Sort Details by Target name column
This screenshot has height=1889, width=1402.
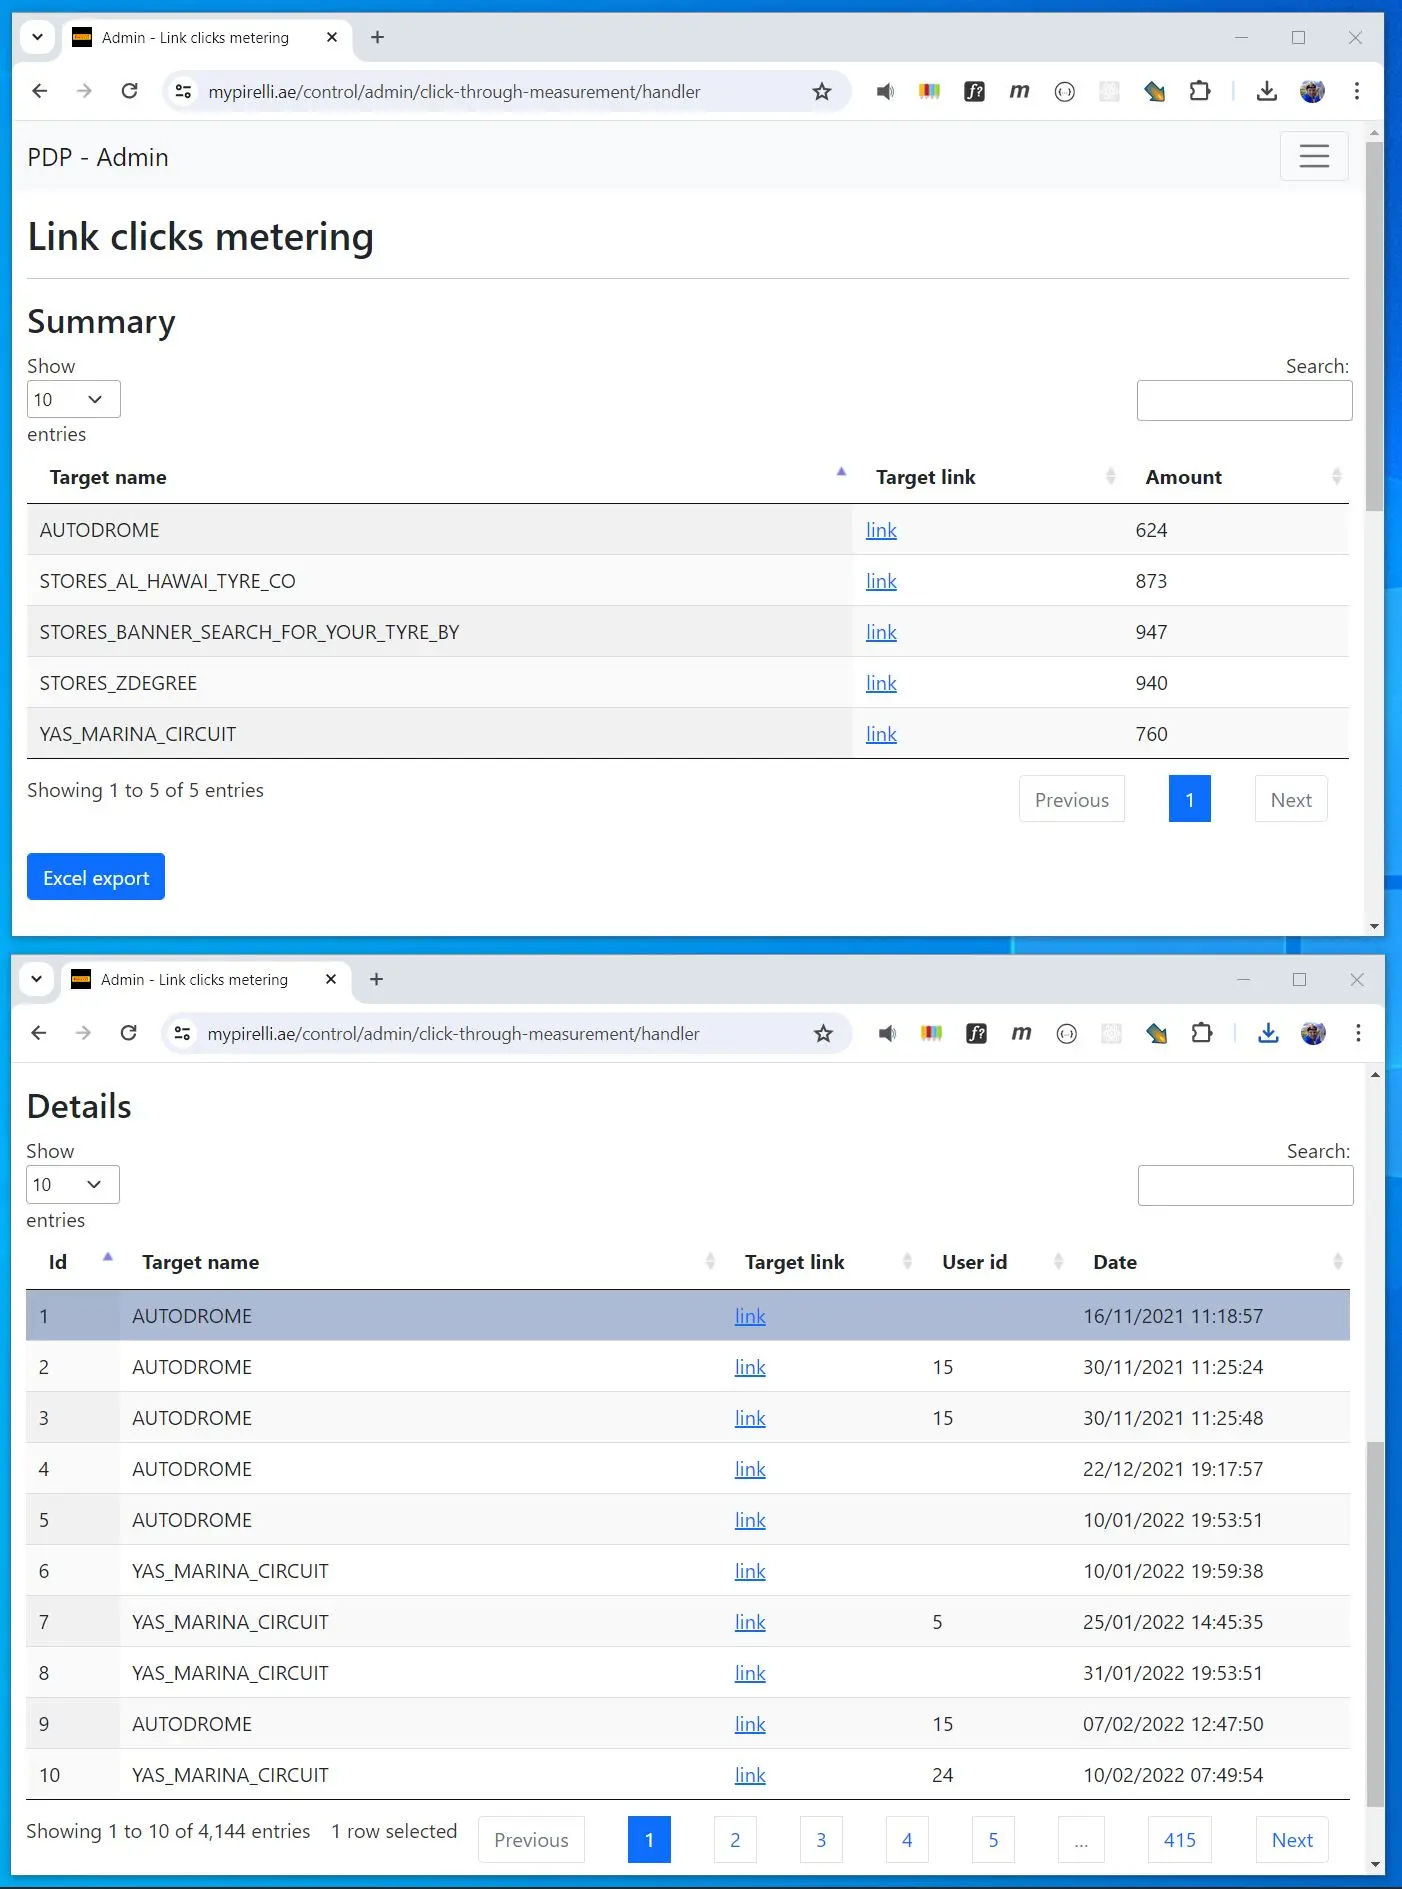420,1262
